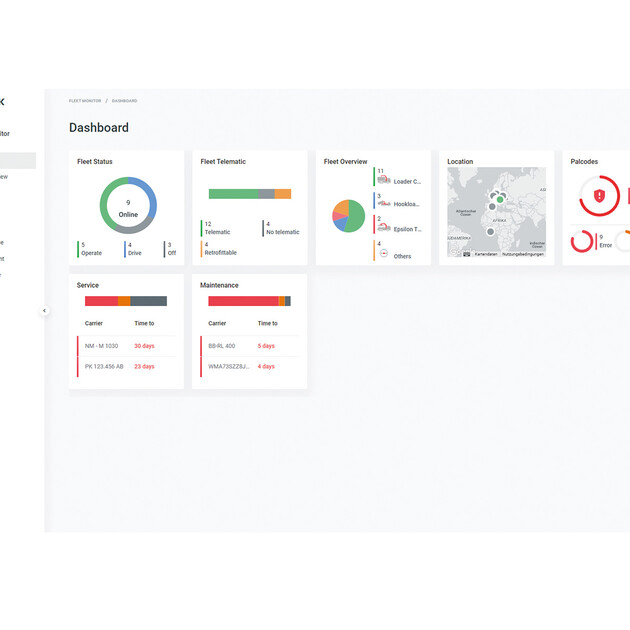This screenshot has width=630, height=630.
Task: Open the Nutzungsbedingungen link on the map
Action: coord(523,254)
